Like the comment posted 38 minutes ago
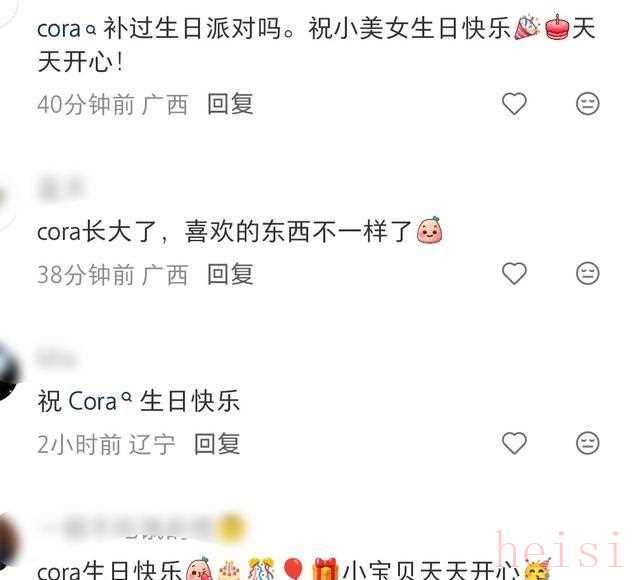This screenshot has width=640, height=580. pyautogui.click(x=514, y=273)
